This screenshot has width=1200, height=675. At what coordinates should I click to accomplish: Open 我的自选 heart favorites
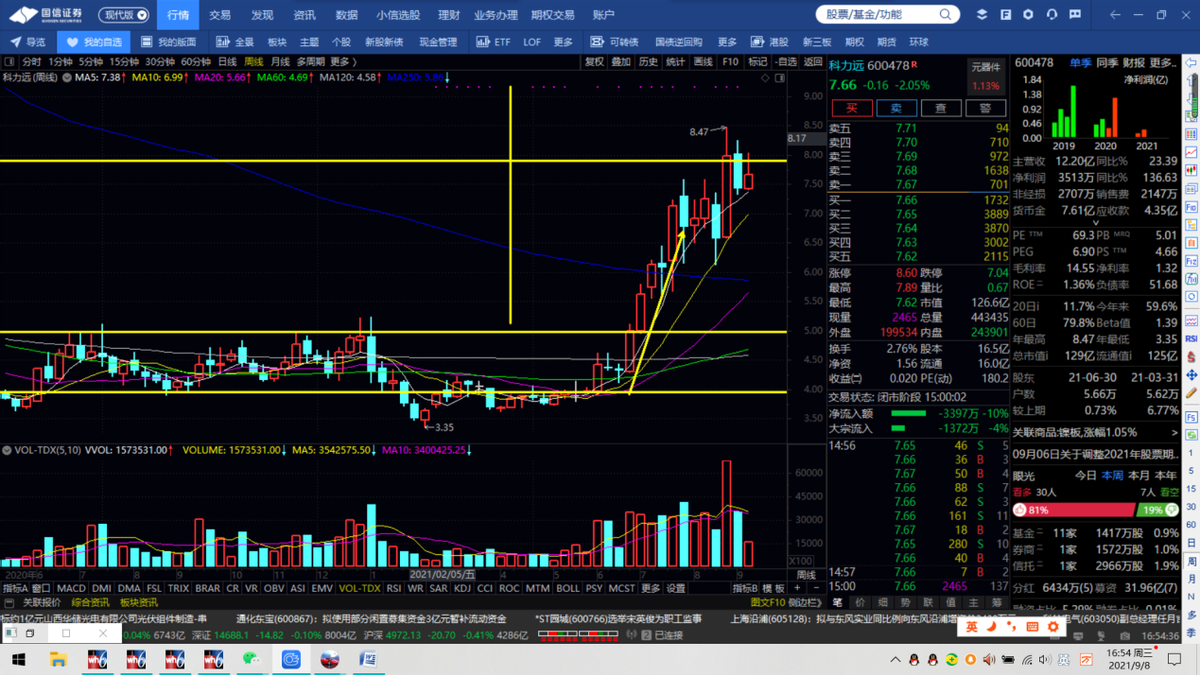click(x=94, y=42)
